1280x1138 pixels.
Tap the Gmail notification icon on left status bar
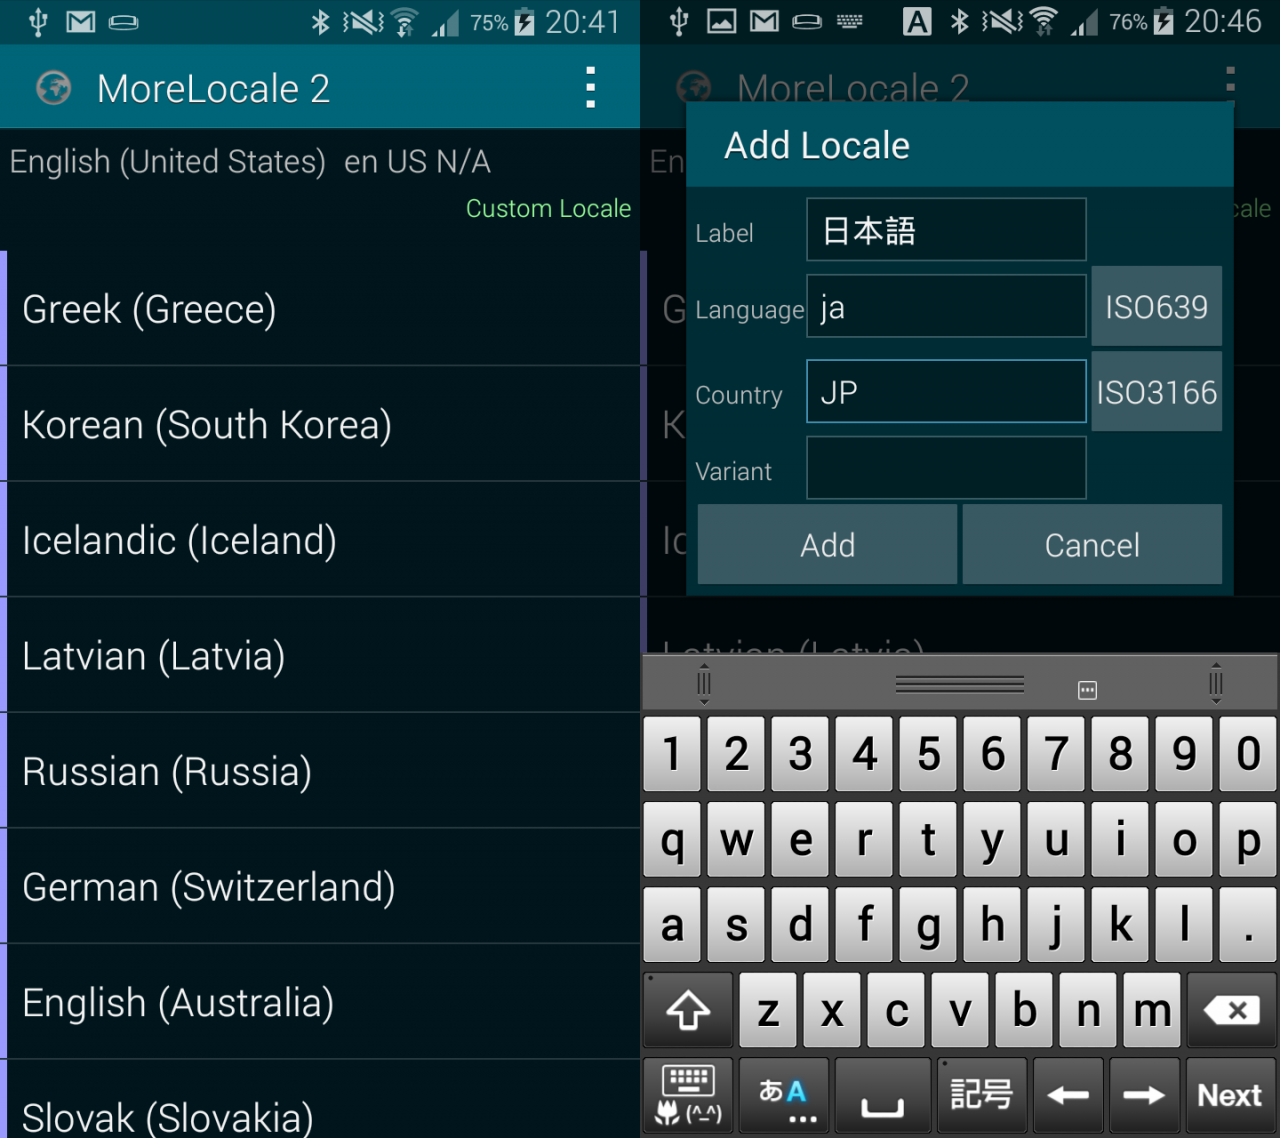pyautogui.click(x=81, y=21)
